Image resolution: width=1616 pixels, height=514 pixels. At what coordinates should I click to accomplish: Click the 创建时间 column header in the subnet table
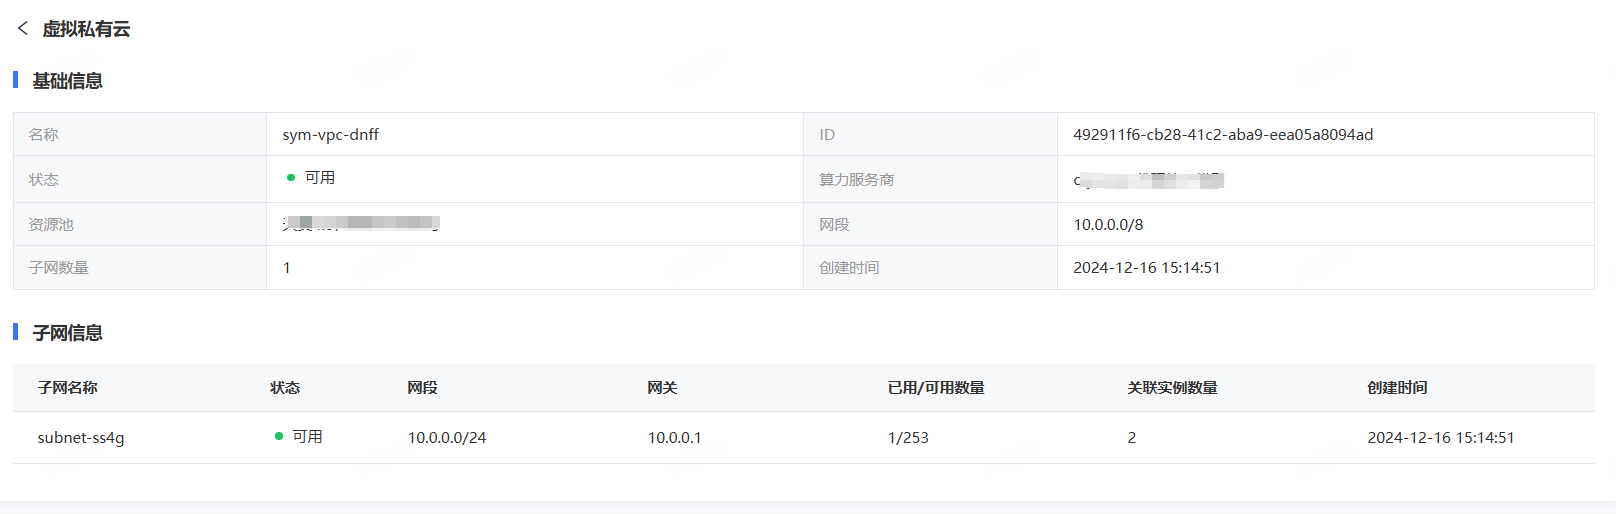(1397, 388)
